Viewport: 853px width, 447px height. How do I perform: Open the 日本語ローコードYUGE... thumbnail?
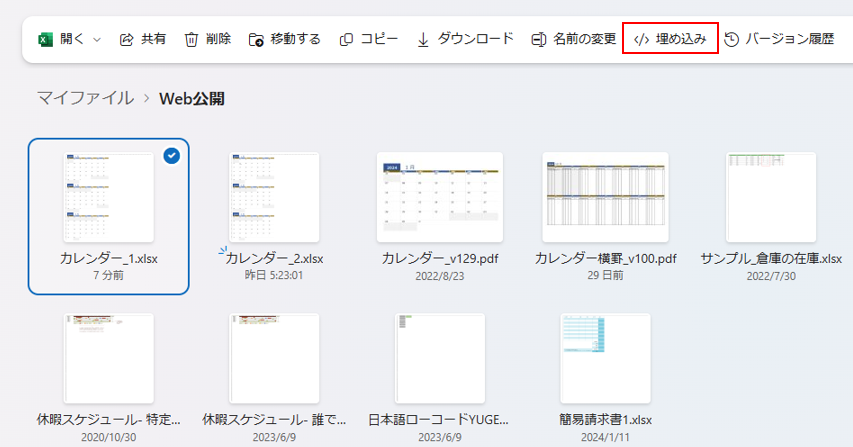click(440, 358)
